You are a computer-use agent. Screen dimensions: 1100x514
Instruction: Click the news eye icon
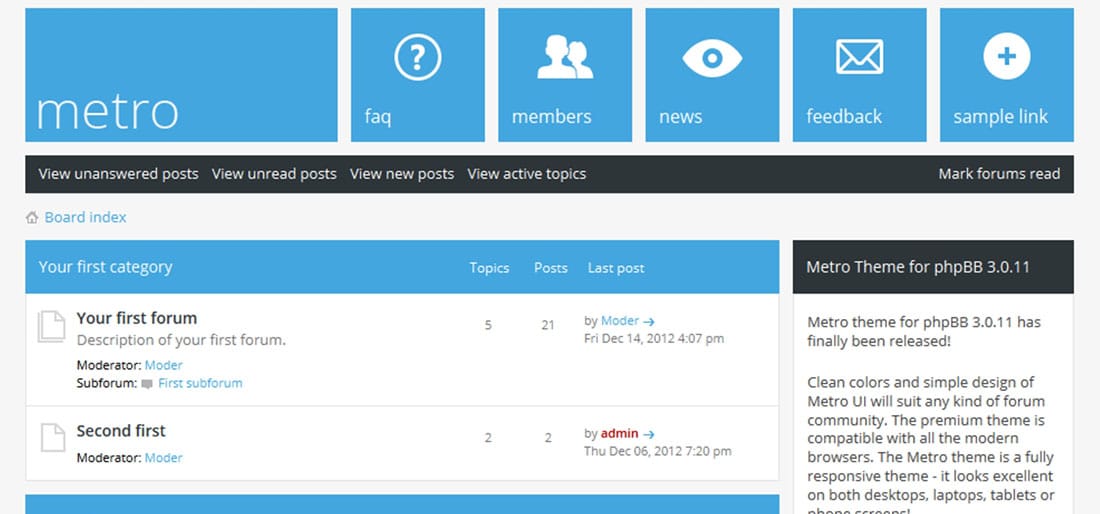click(x=712, y=58)
